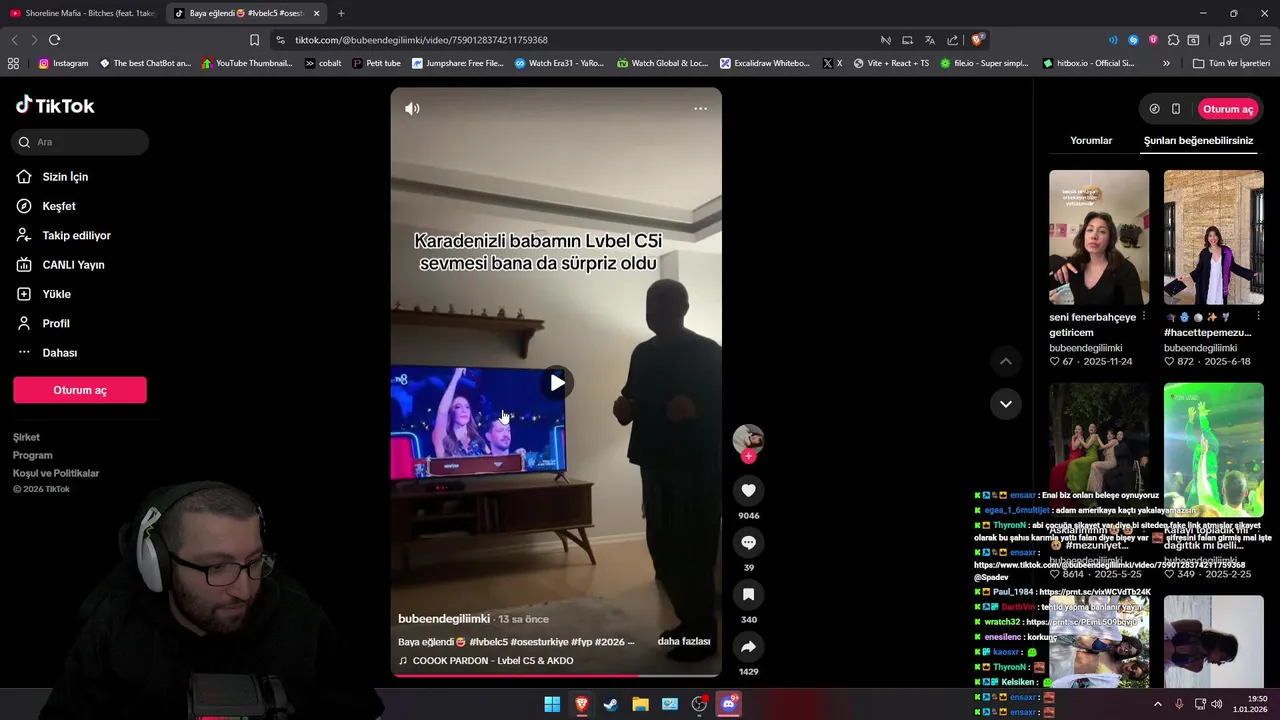
Task: Go to the previous video with up chevron
Action: click(x=1006, y=361)
